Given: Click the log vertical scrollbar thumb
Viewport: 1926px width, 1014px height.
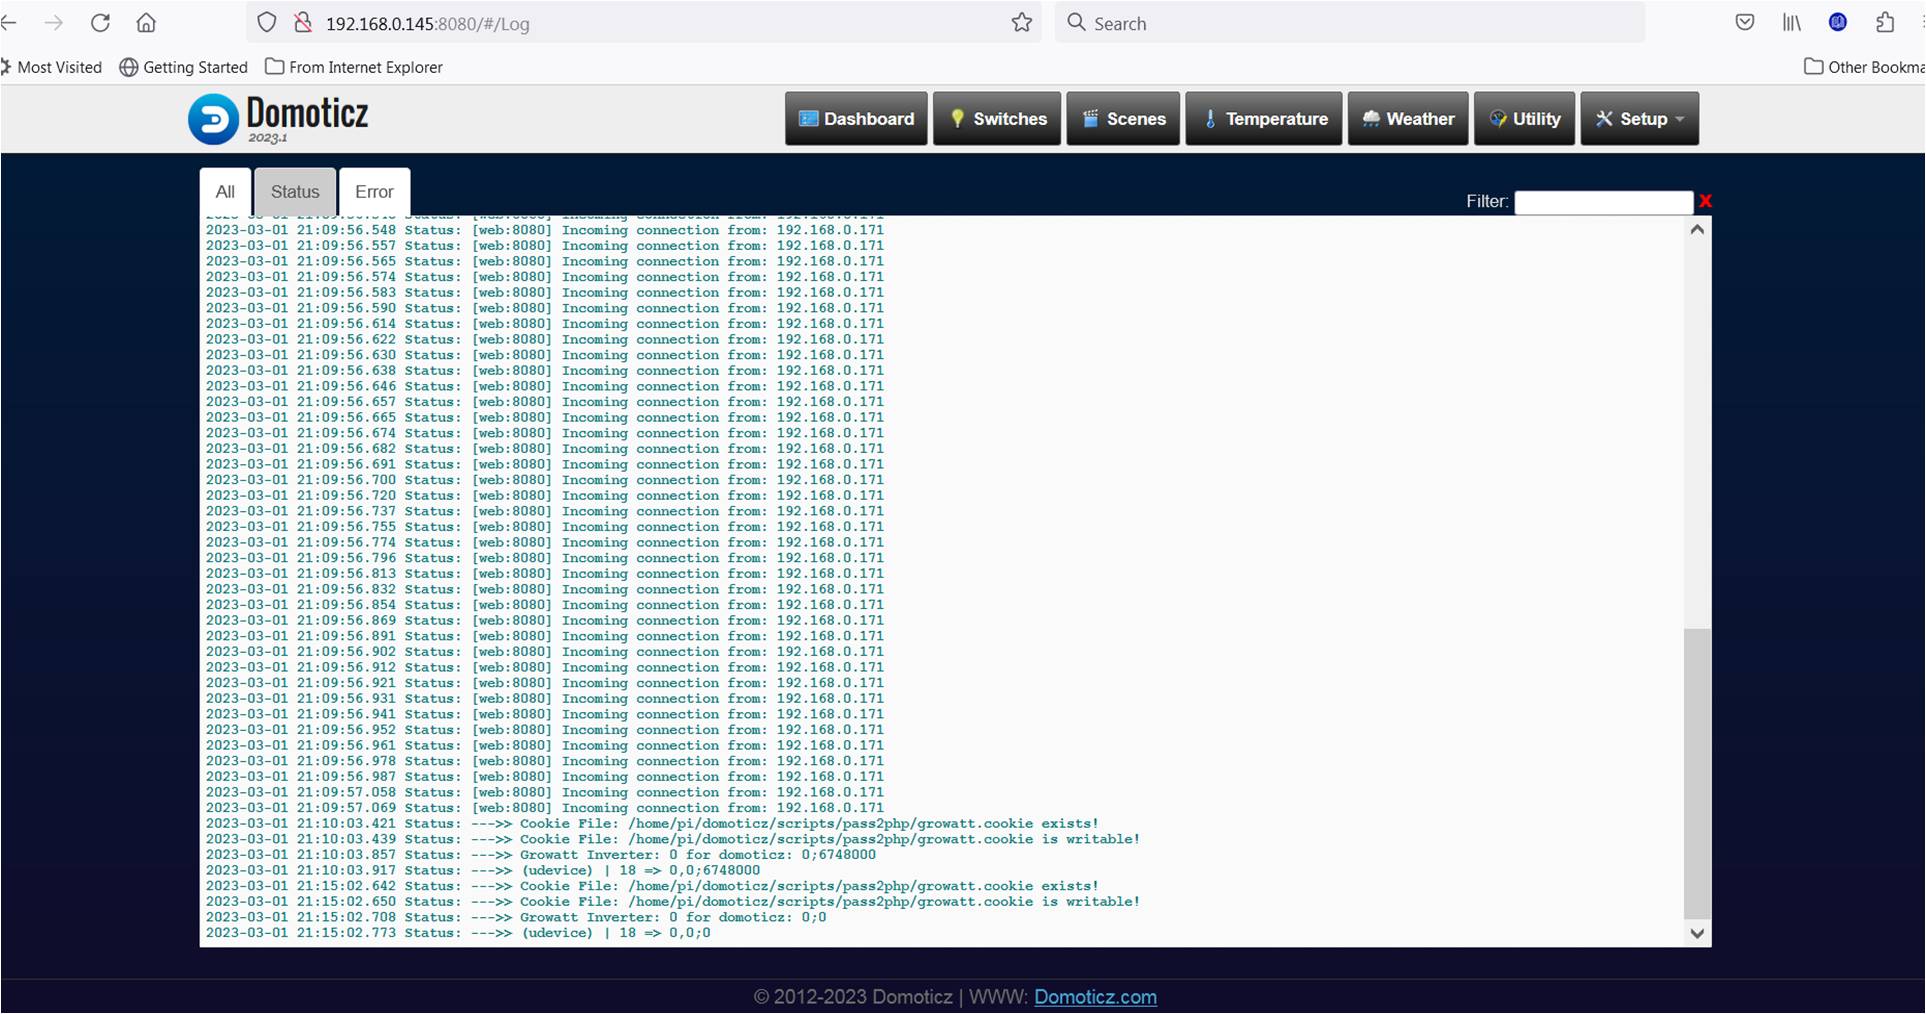Looking at the screenshot, I should (x=1697, y=773).
